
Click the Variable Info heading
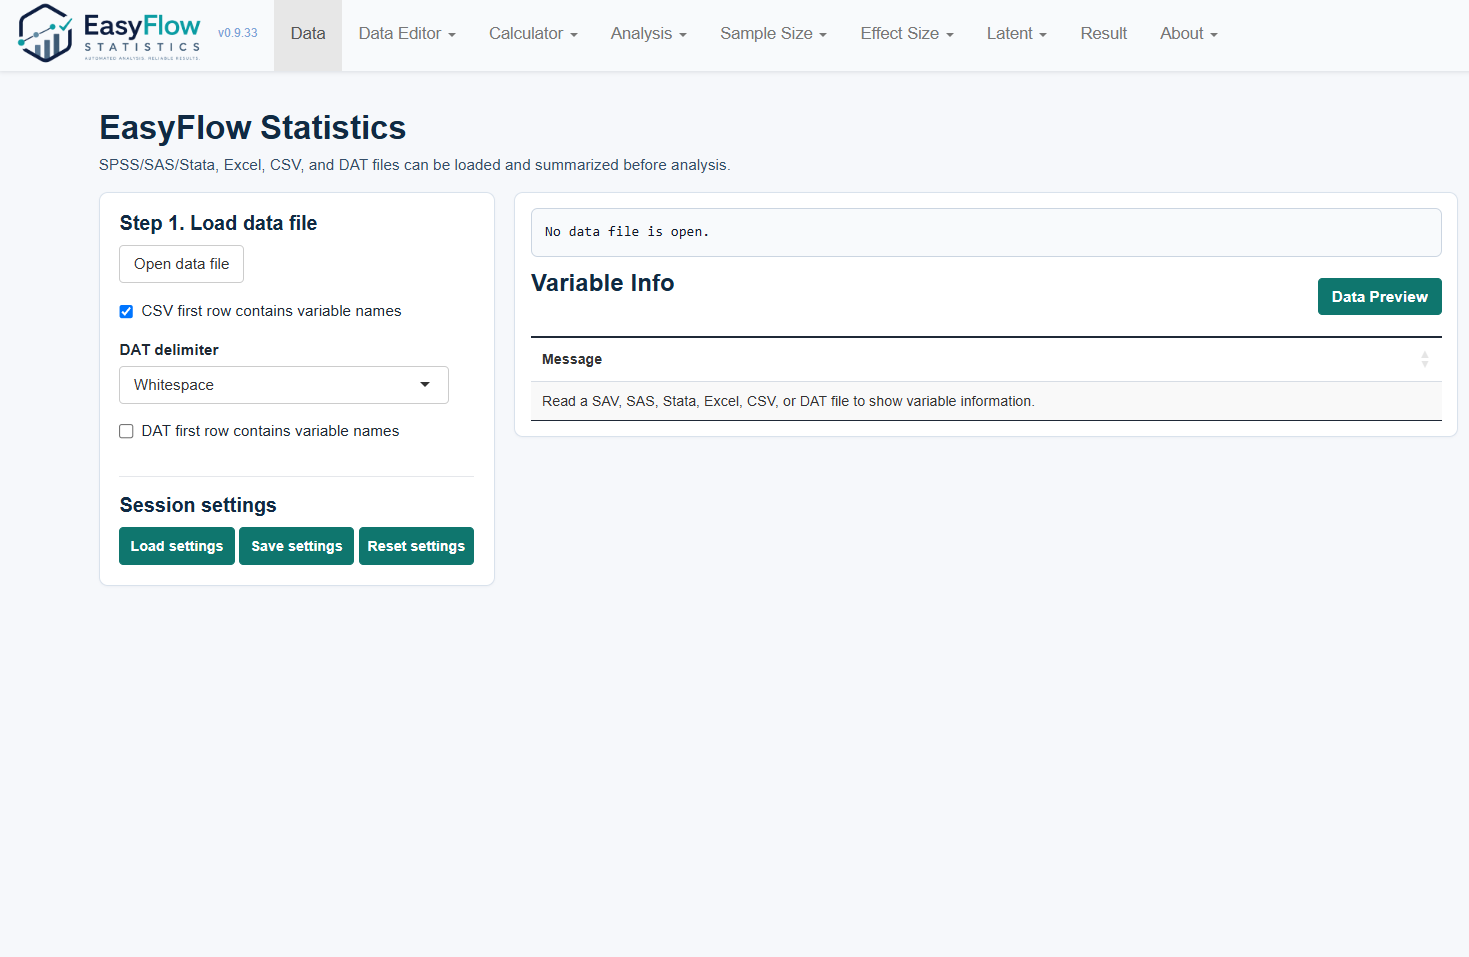pyautogui.click(x=603, y=283)
